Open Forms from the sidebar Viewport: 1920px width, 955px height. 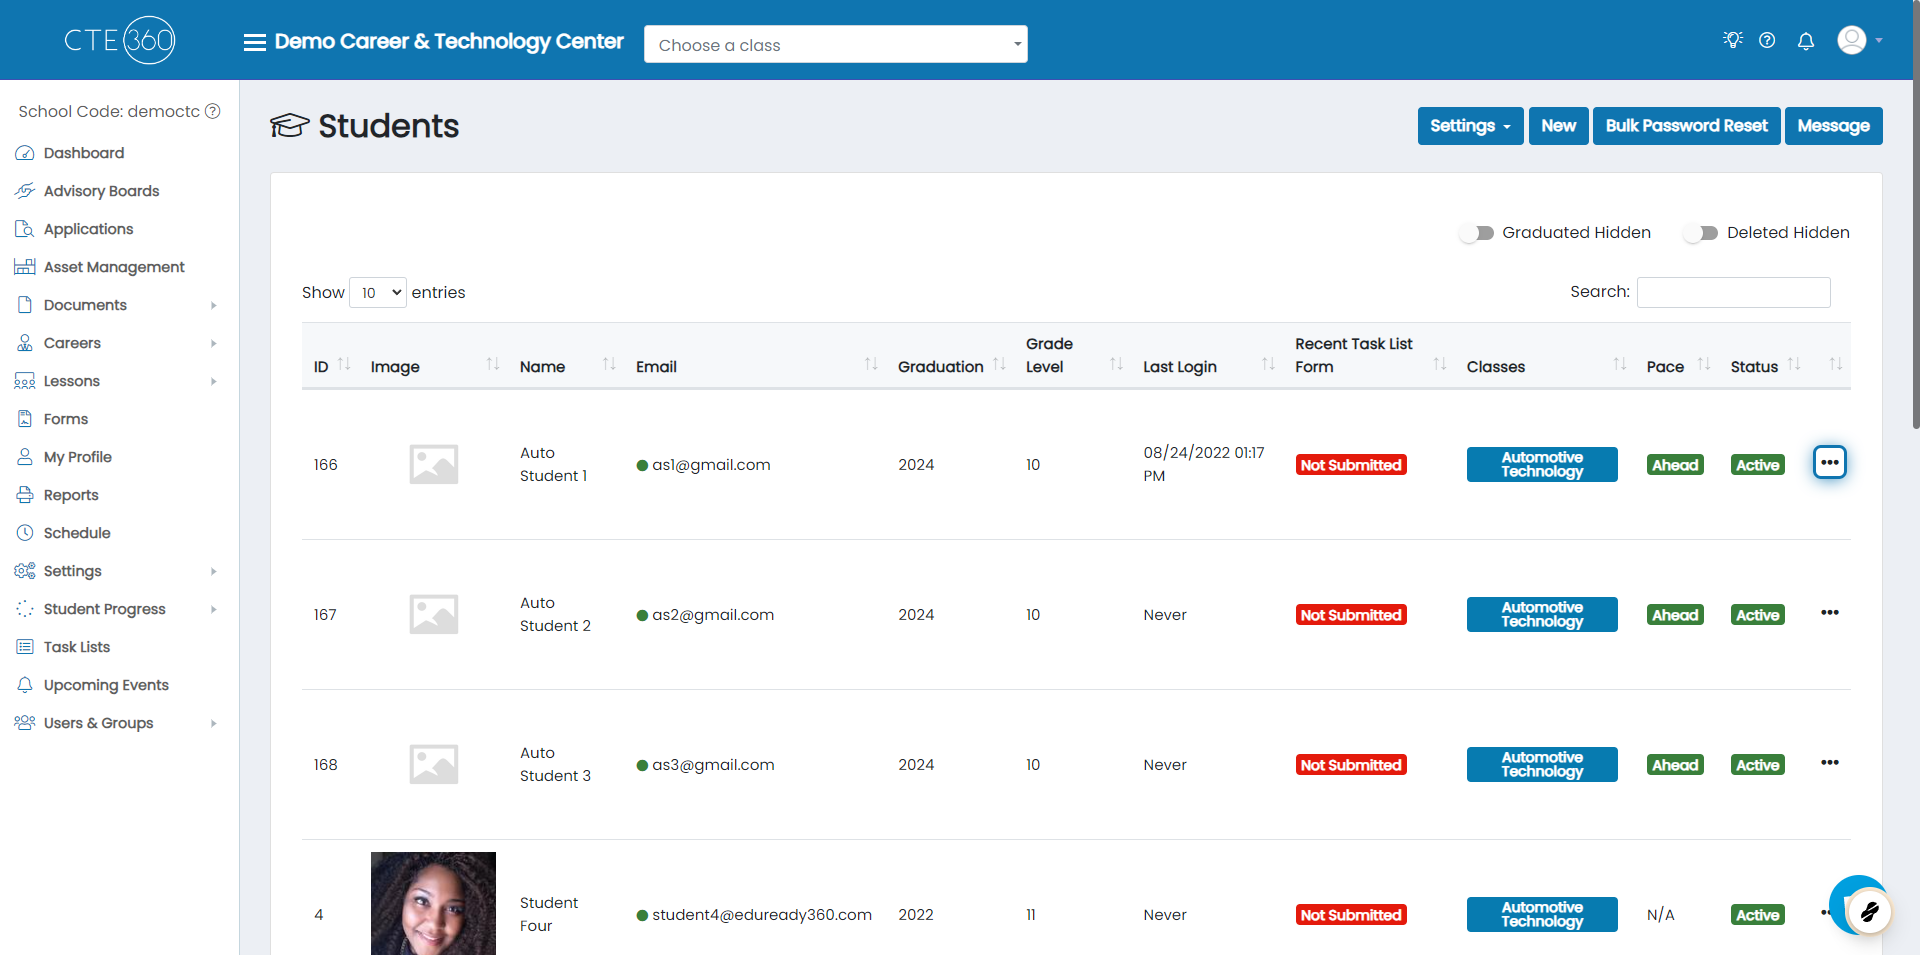[x=66, y=419]
